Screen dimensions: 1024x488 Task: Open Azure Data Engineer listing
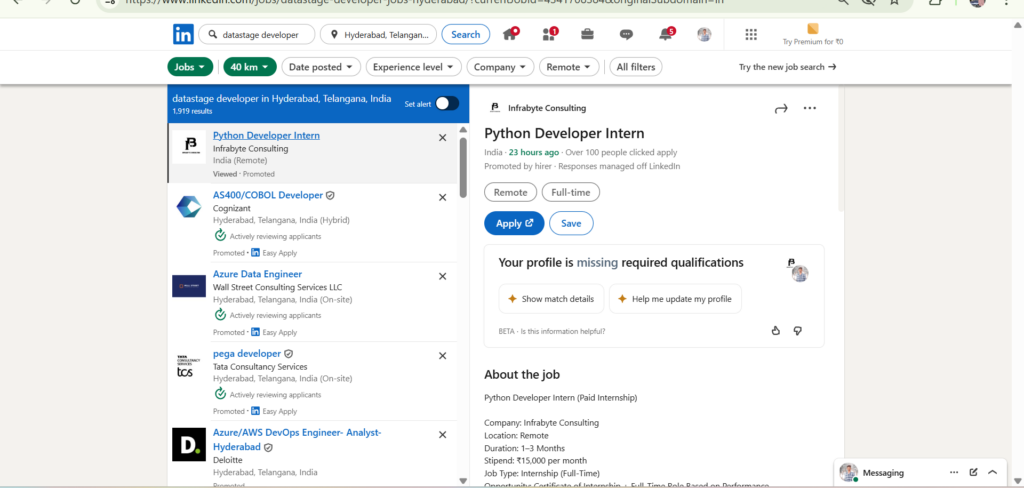(x=257, y=274)
